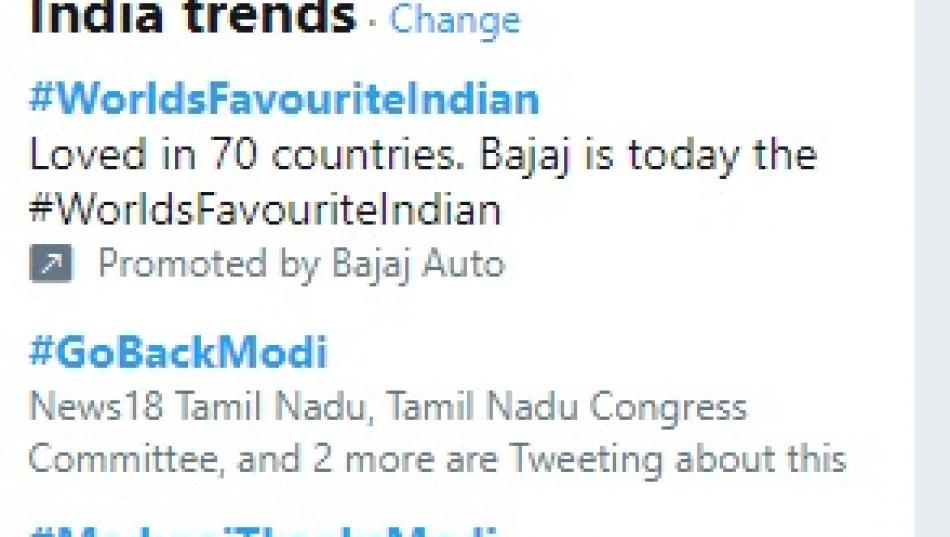Open the #GoBackModi trending hashtag
Viewport: 950px width, 537px height.
(x=178, y=353)
